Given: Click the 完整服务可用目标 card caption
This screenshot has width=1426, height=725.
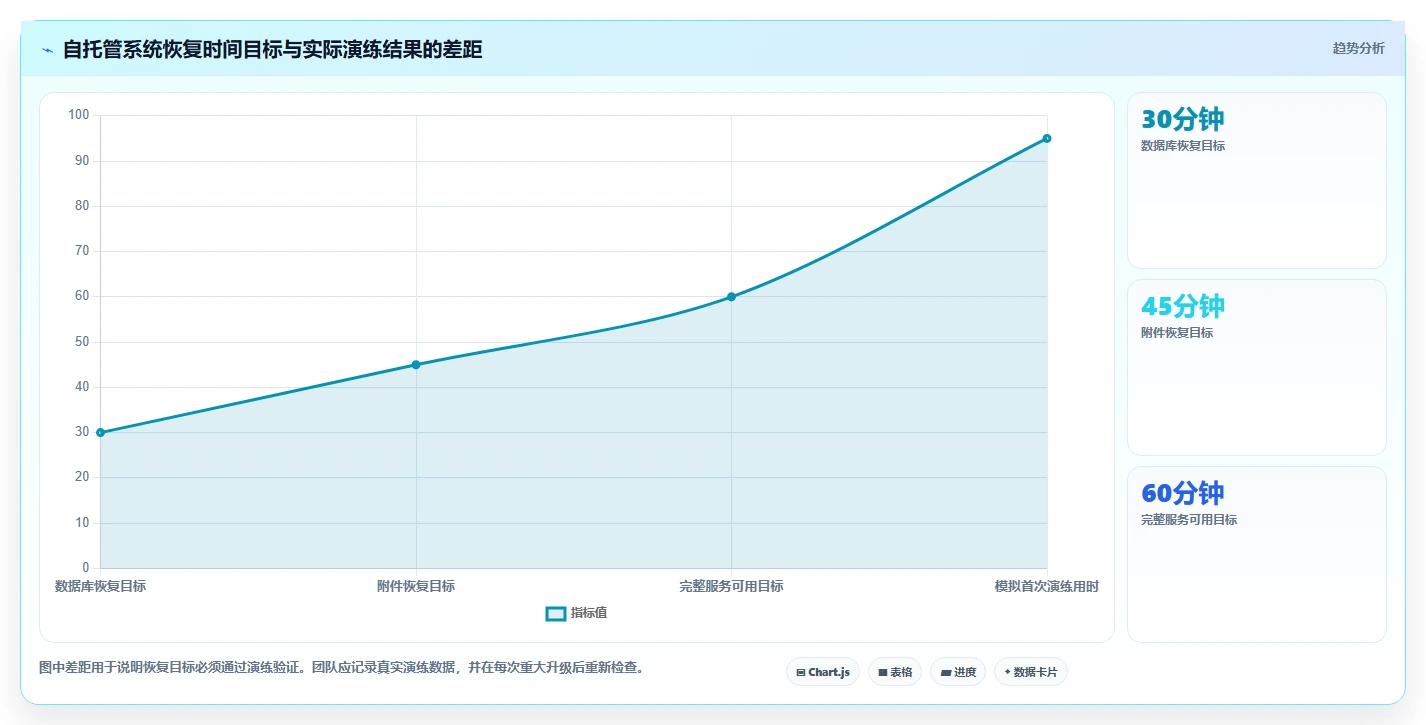Looking at the screenshot, I should click(1189, 520).
